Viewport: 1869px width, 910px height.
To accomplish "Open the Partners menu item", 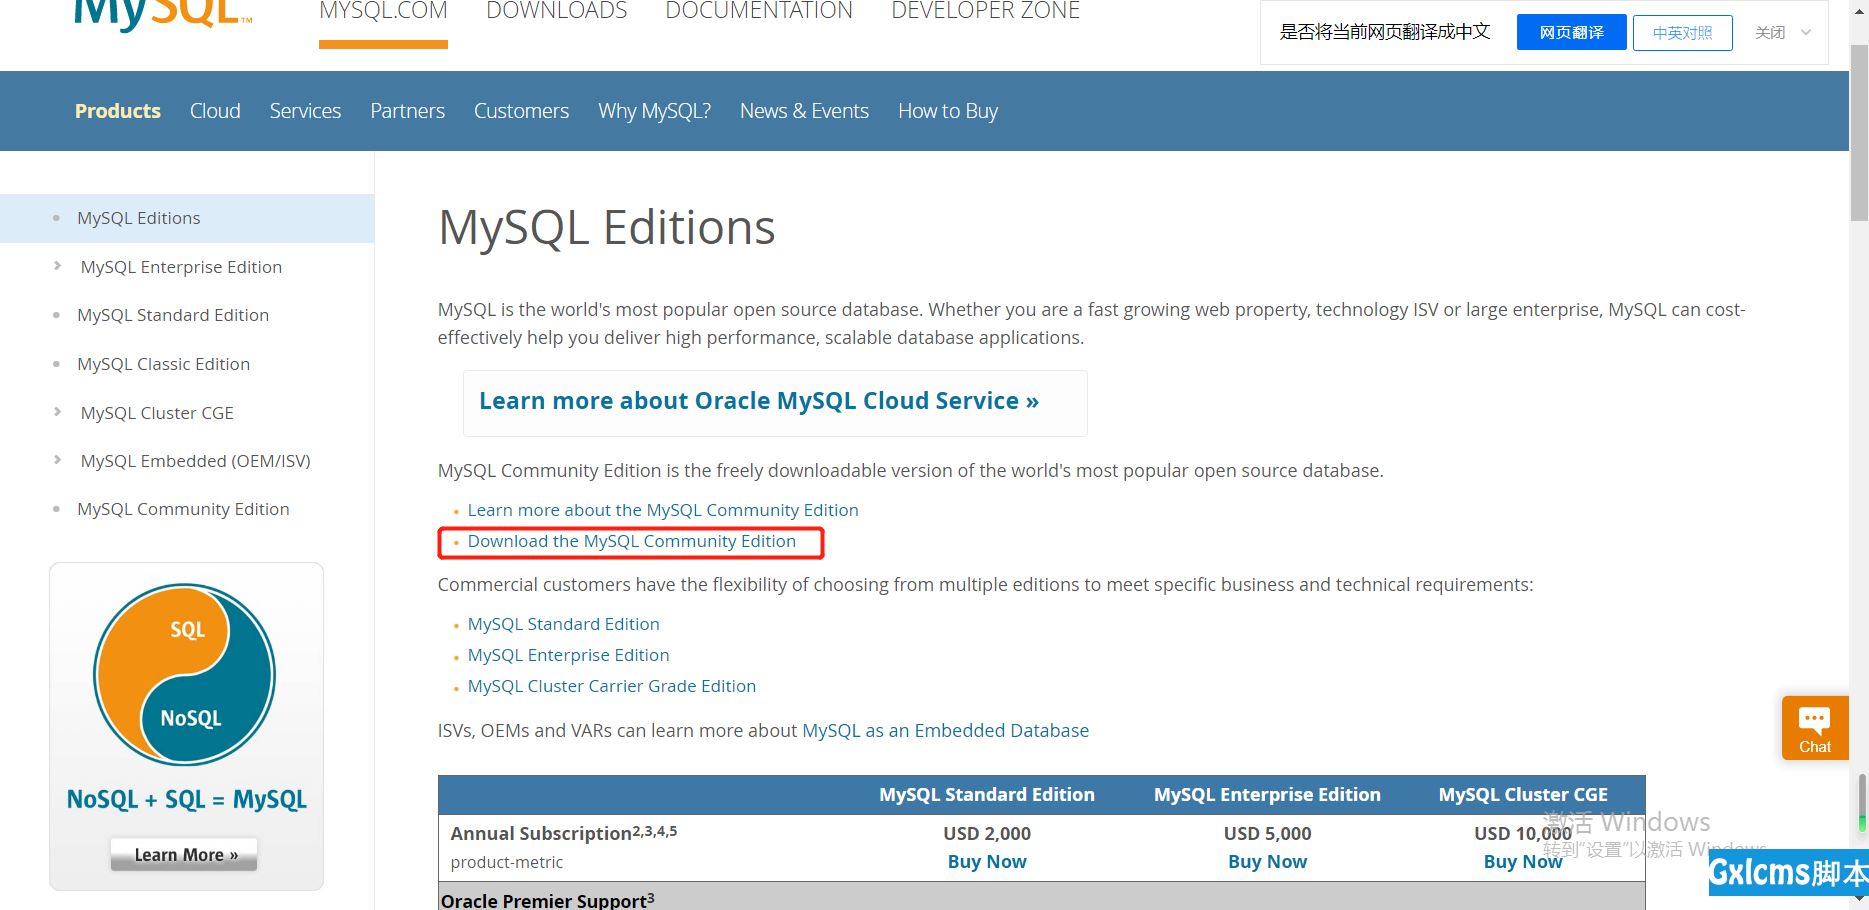I will [x=407, y=111].
